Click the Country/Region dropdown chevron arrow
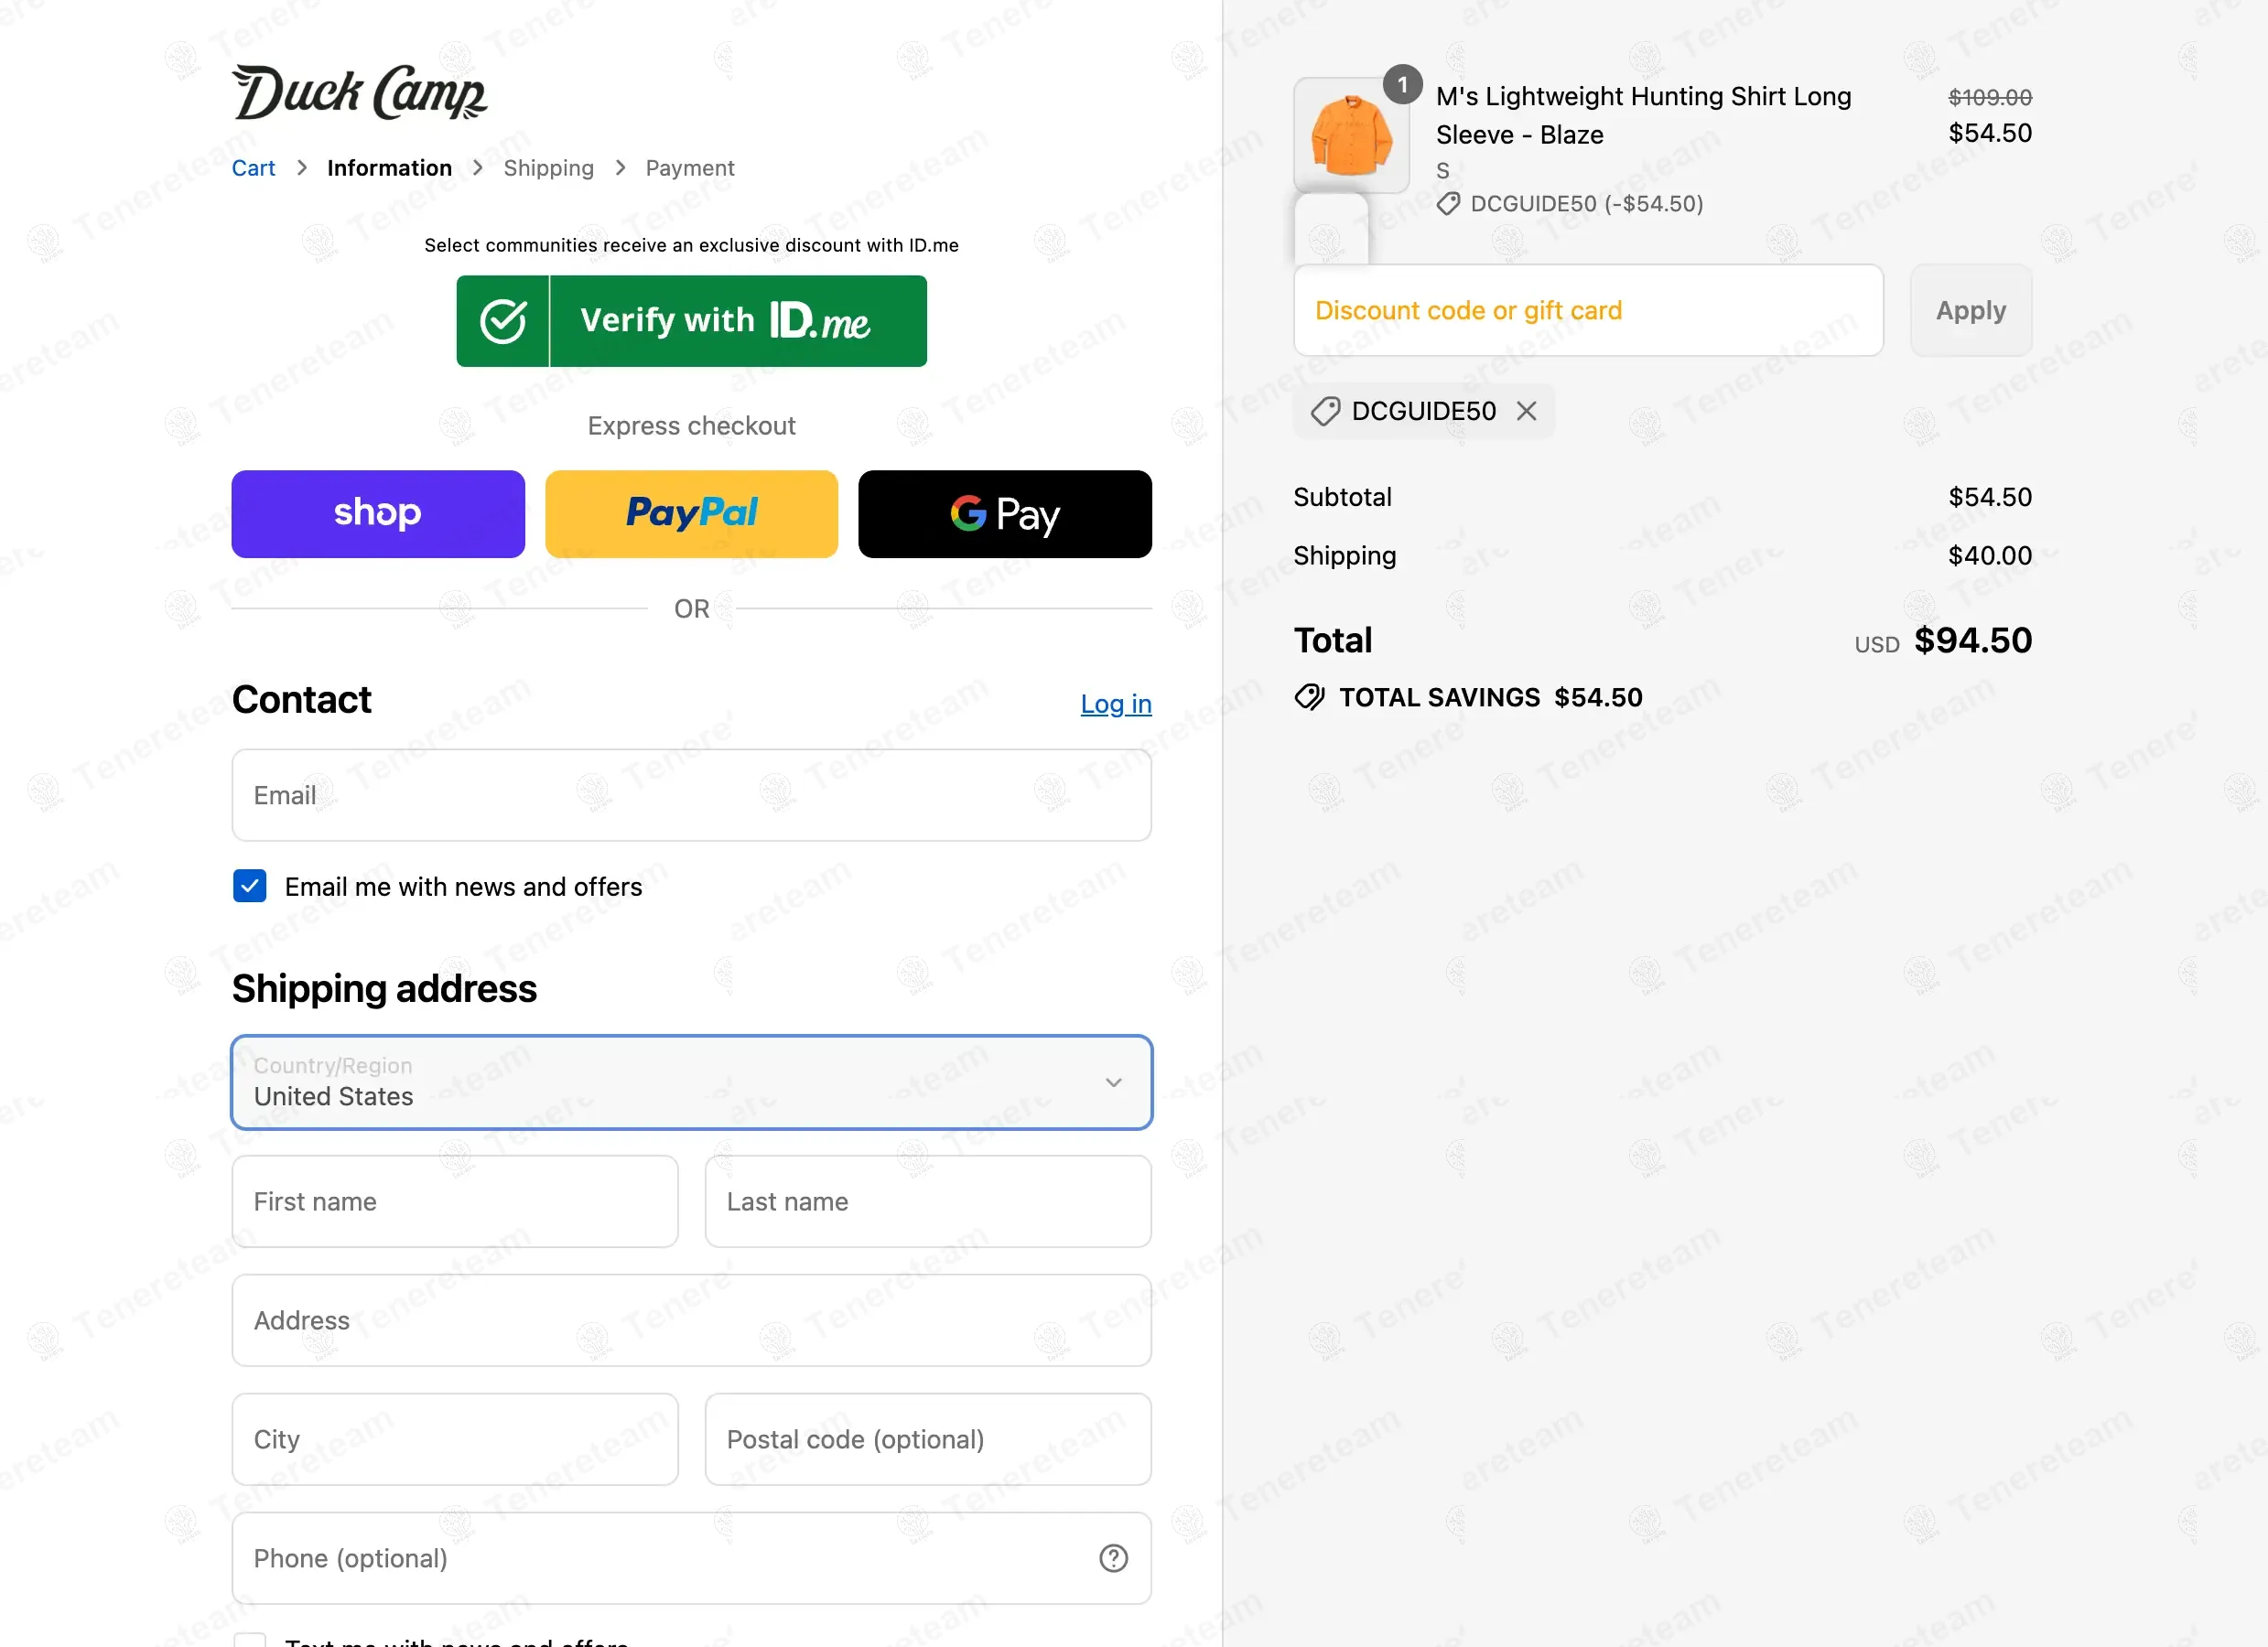Viewport: 2268px width, 1647px height. pos(1113,1082)
